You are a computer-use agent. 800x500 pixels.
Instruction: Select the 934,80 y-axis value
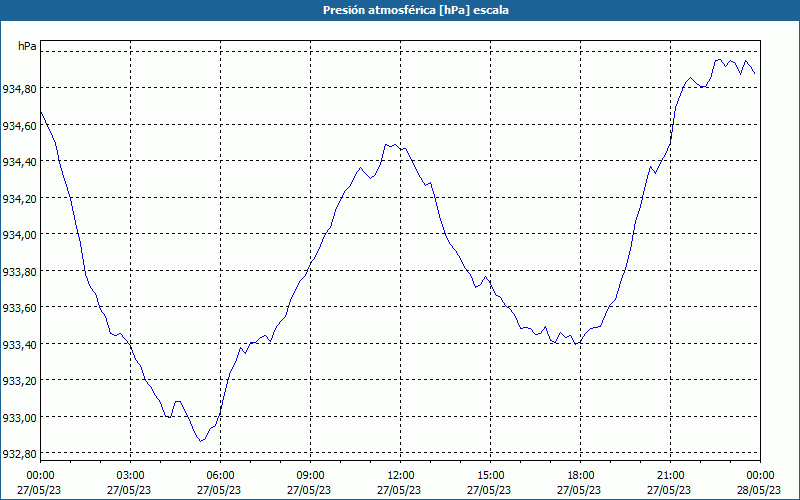click(19, 89)
